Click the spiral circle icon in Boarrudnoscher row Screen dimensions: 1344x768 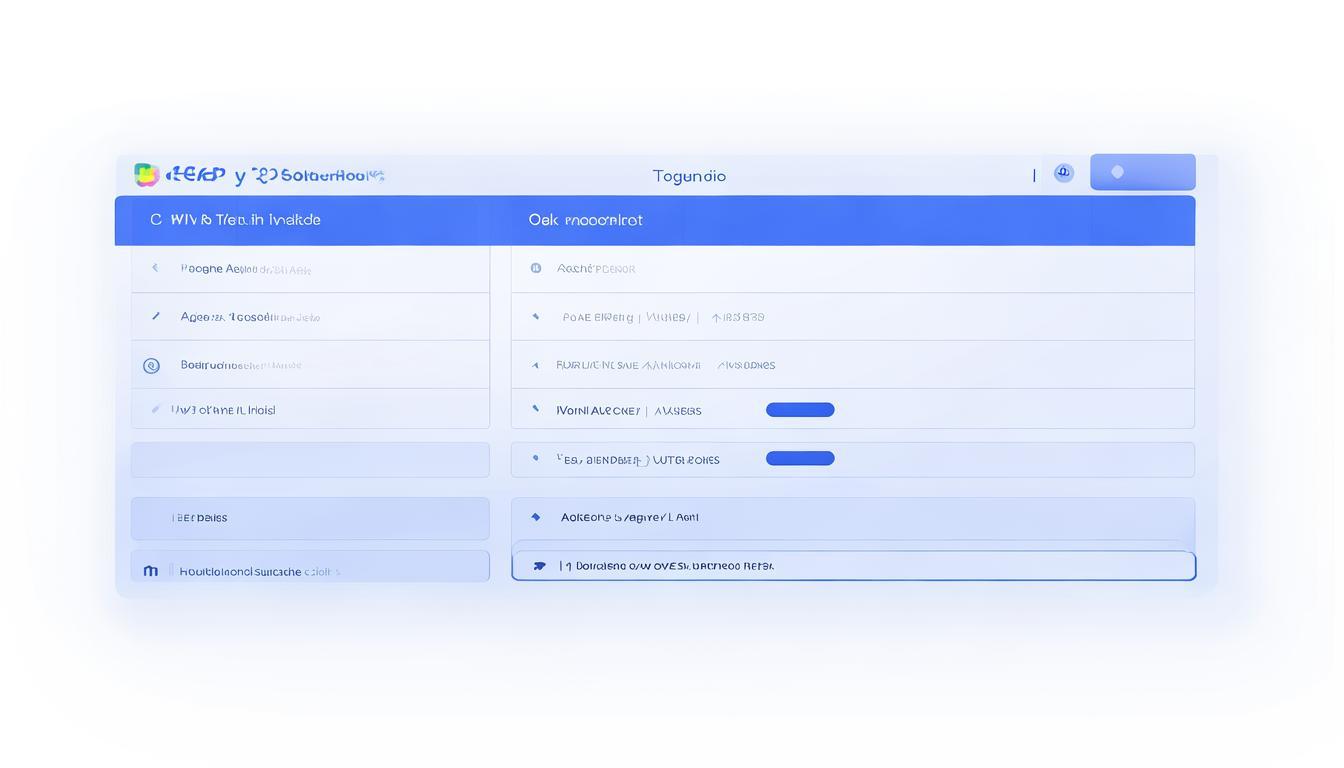click(x=151, y=366)
